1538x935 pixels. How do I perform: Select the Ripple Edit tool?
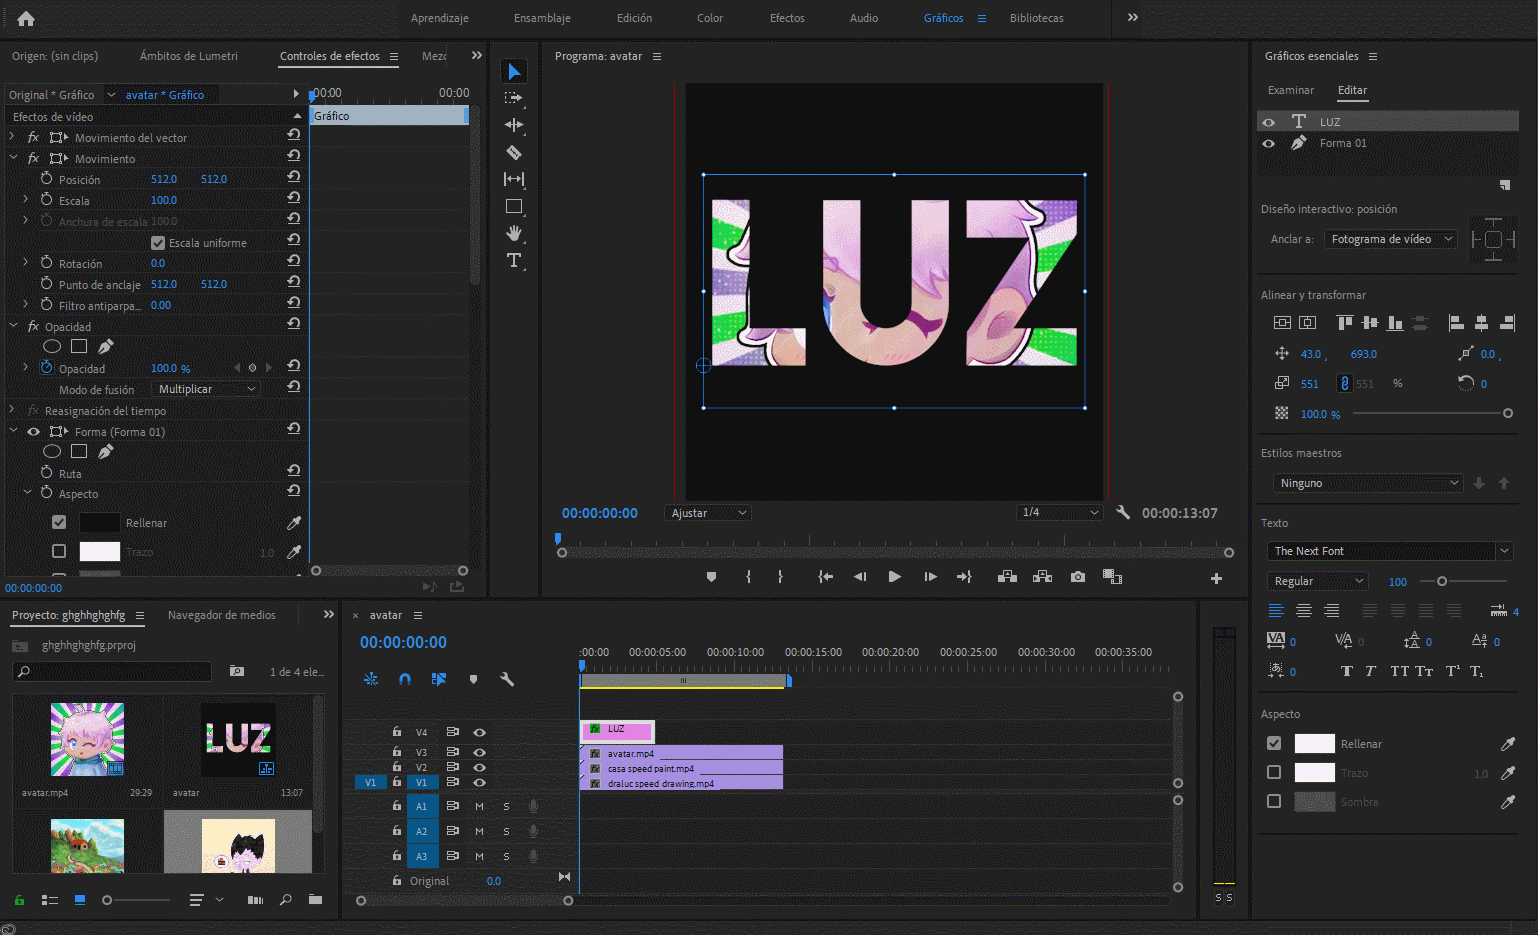[x=514, y=125]
